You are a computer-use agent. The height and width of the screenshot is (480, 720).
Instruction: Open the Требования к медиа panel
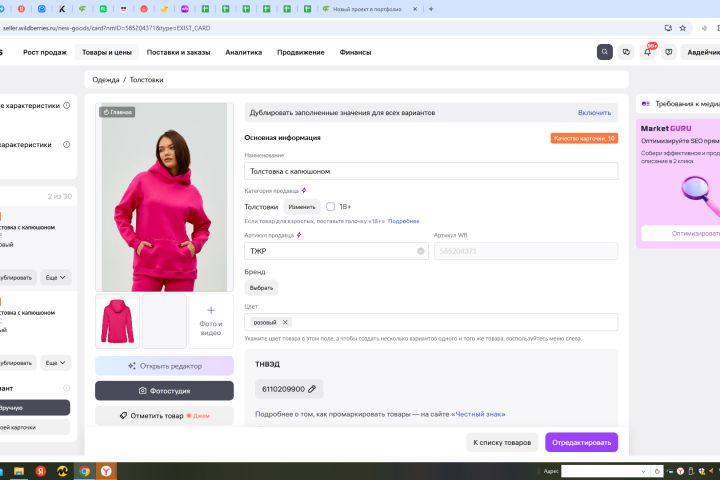point(680,104)
